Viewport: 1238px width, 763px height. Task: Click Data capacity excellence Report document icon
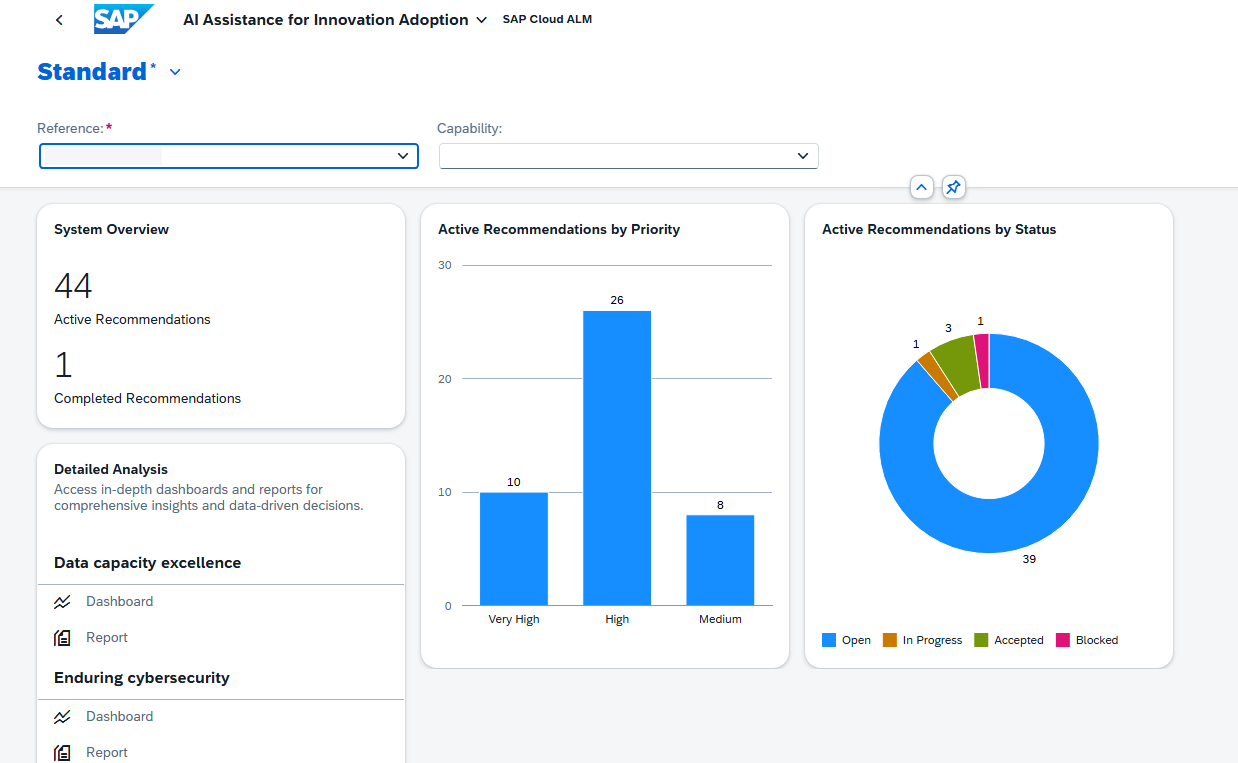tap(63, 638)
